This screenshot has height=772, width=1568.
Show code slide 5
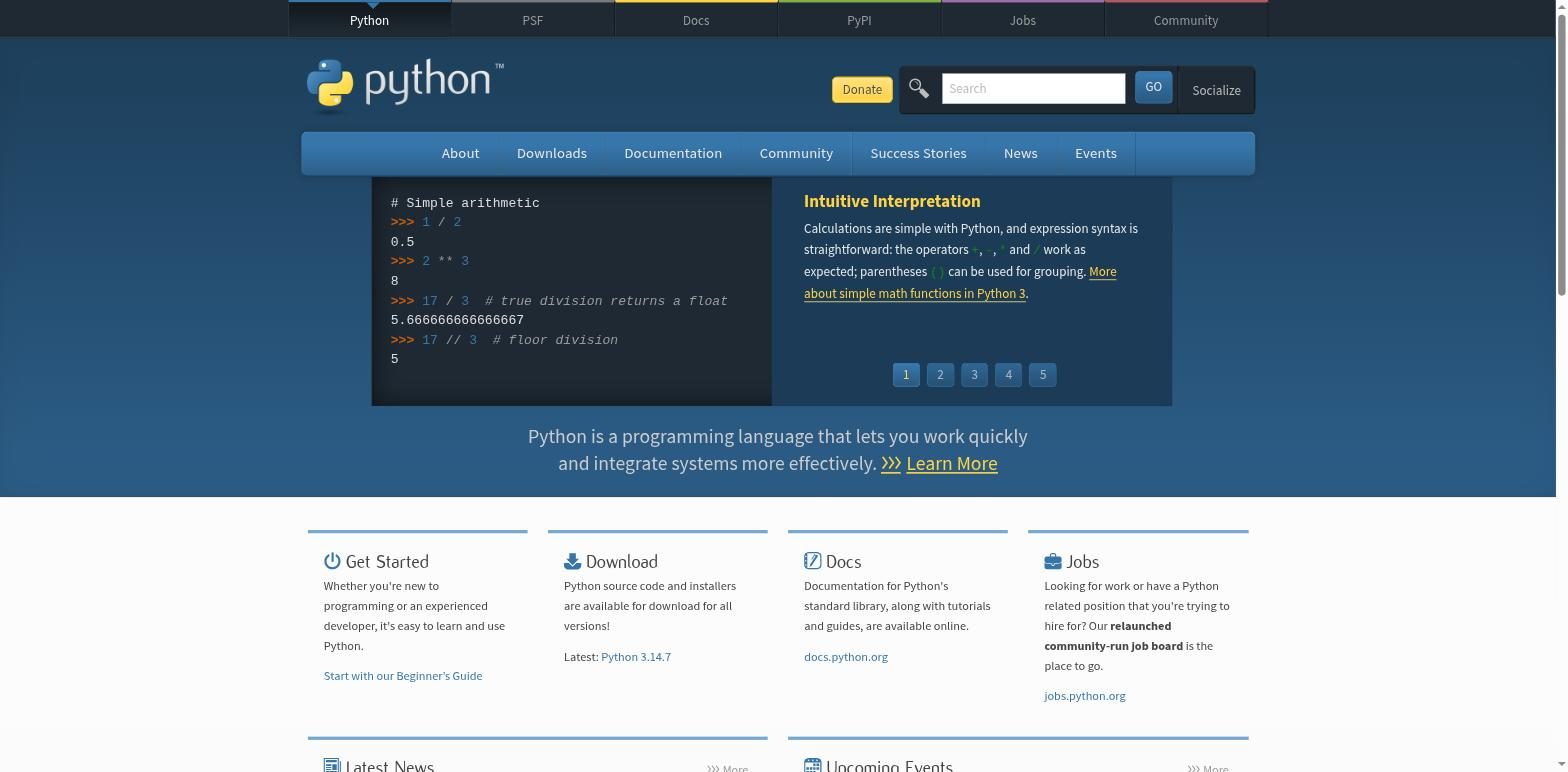(1042, 375)
